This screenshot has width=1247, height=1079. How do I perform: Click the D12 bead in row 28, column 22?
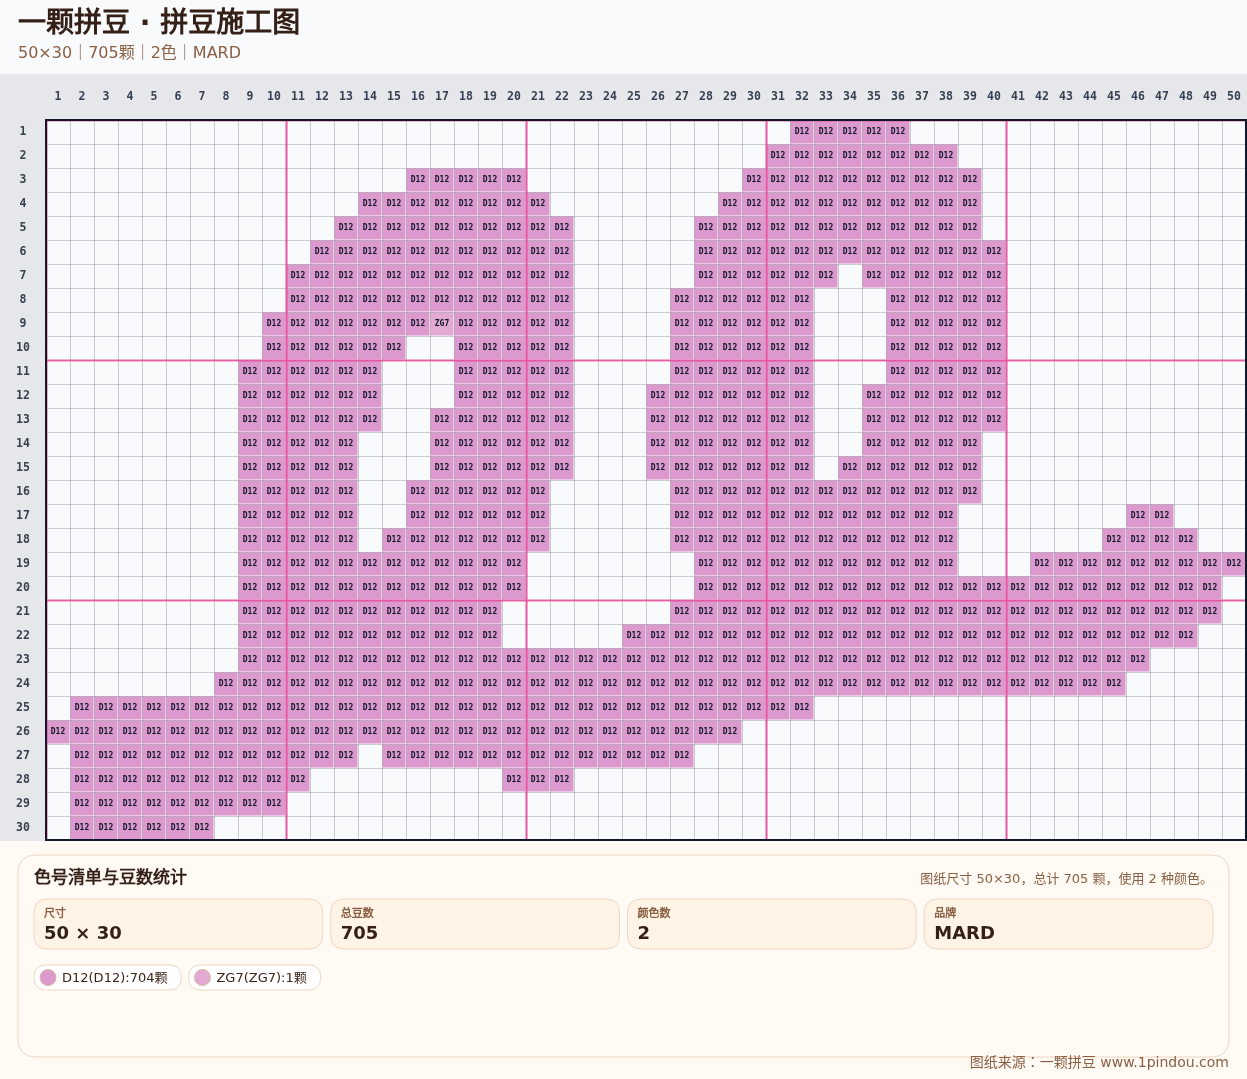[562, 779]
